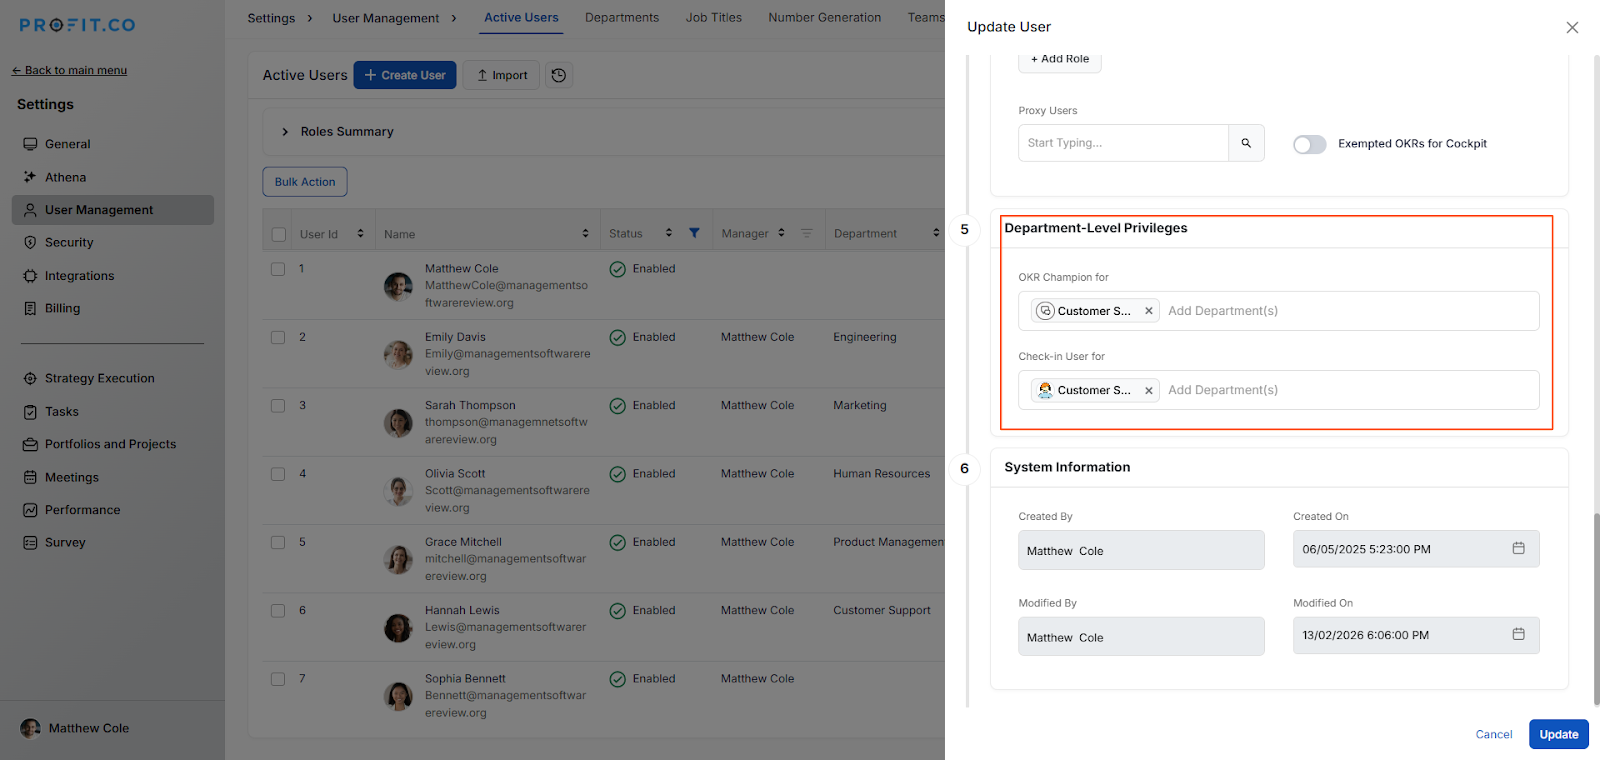Toggle Exempted OKRs for Cockpit switch
This screenshot has width=1600, height=760.
tap(1309, 144)
